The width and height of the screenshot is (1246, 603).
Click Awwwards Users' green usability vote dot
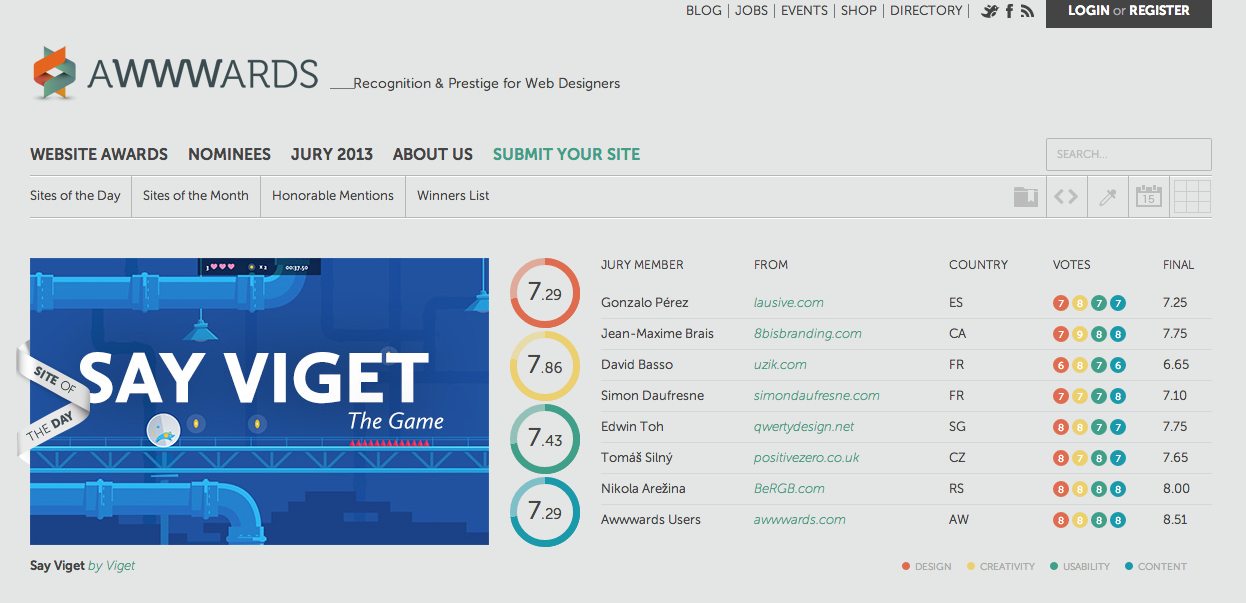(1099, 520)
